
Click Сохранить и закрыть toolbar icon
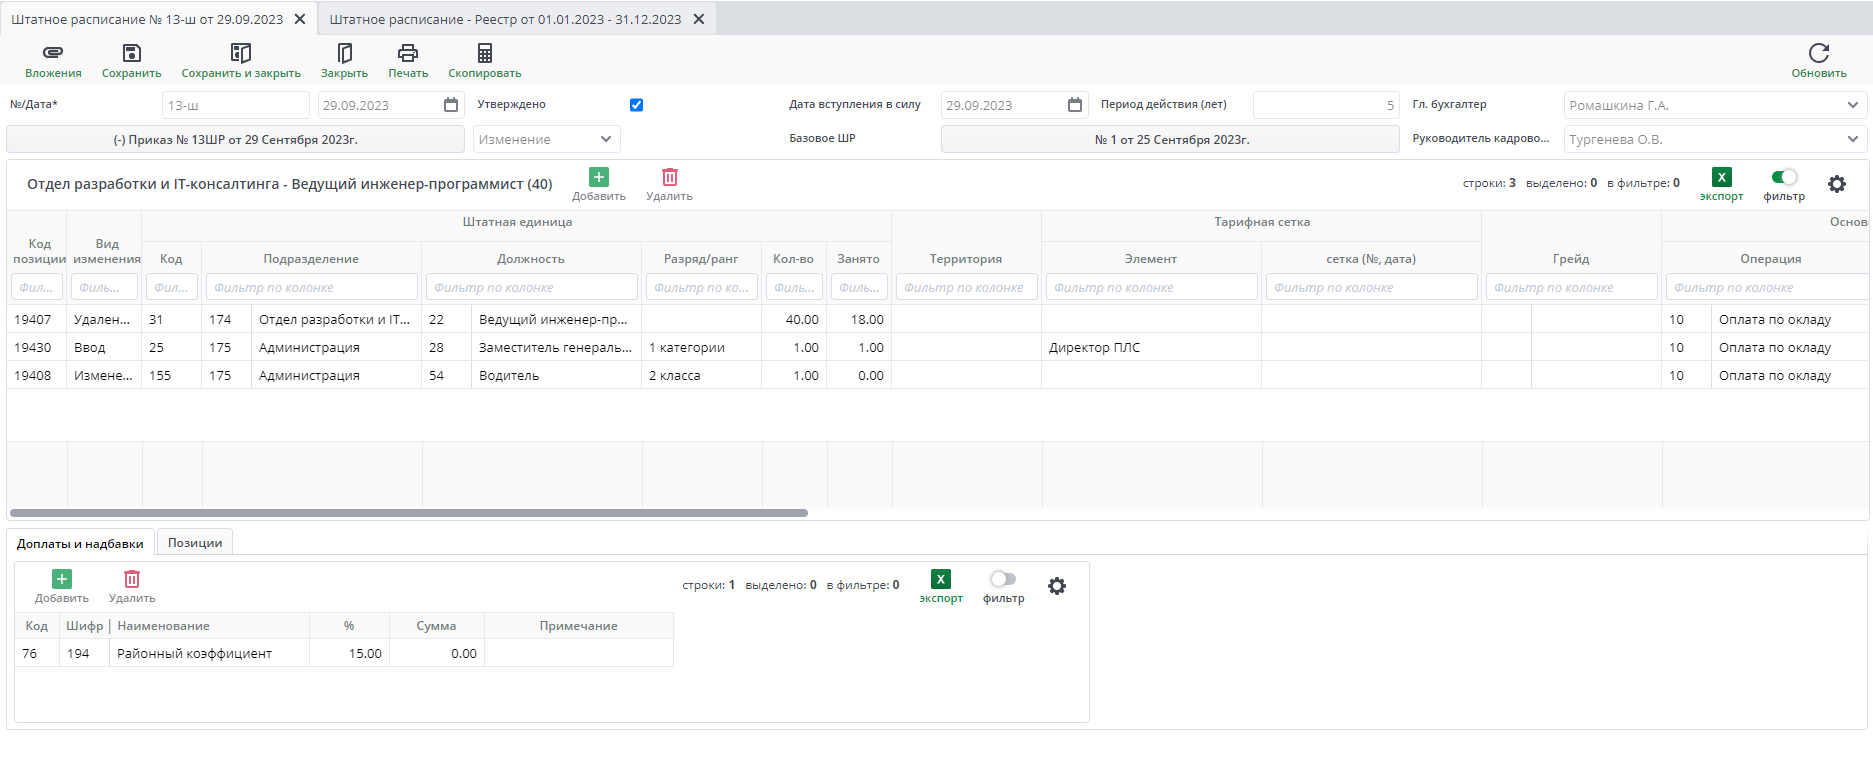click(x=241, y=53)
